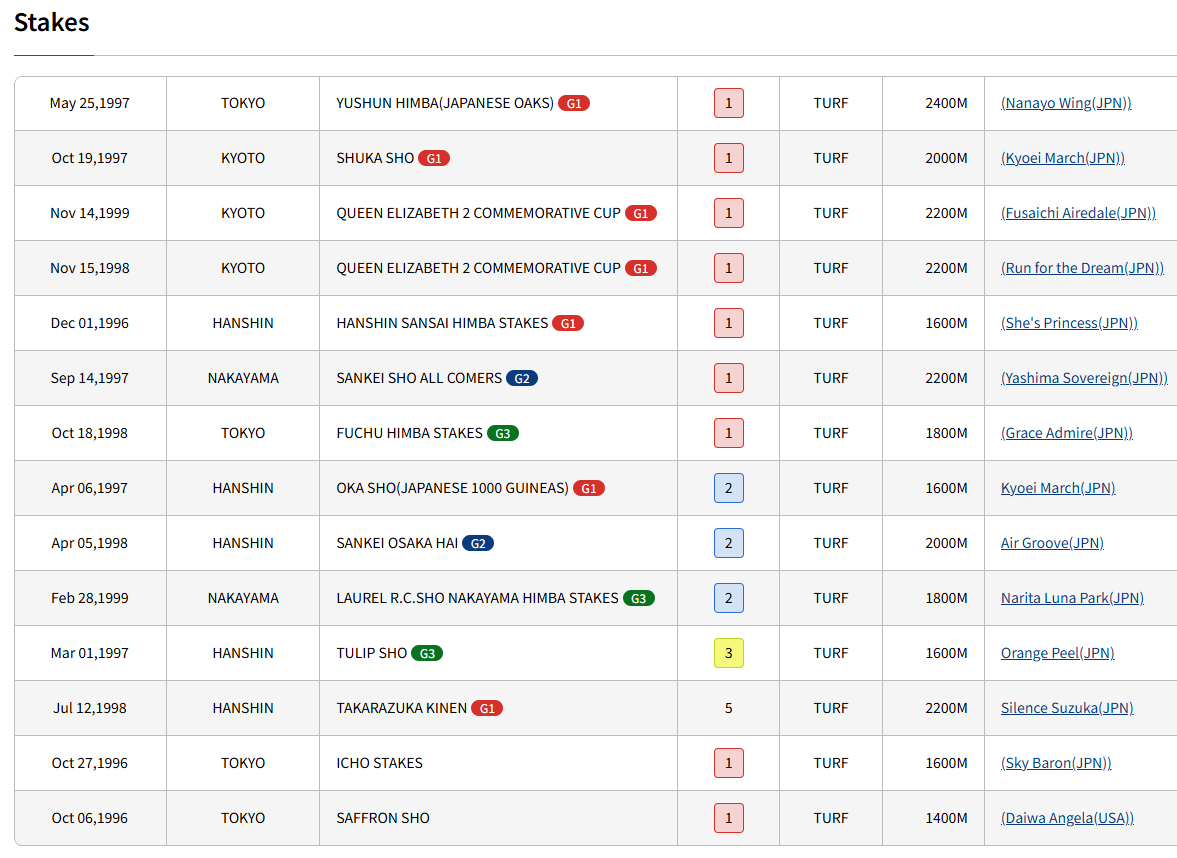Image resolution: width=1177 pixels, height=858 pixels.
Task: Click the TAKARAZUKA KINEN race name
Action: (402, 708)
